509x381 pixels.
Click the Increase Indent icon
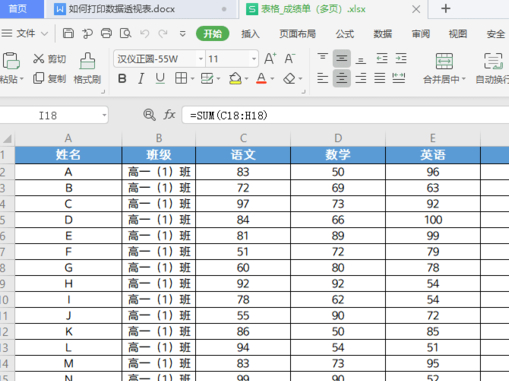[x=401, y=58]
